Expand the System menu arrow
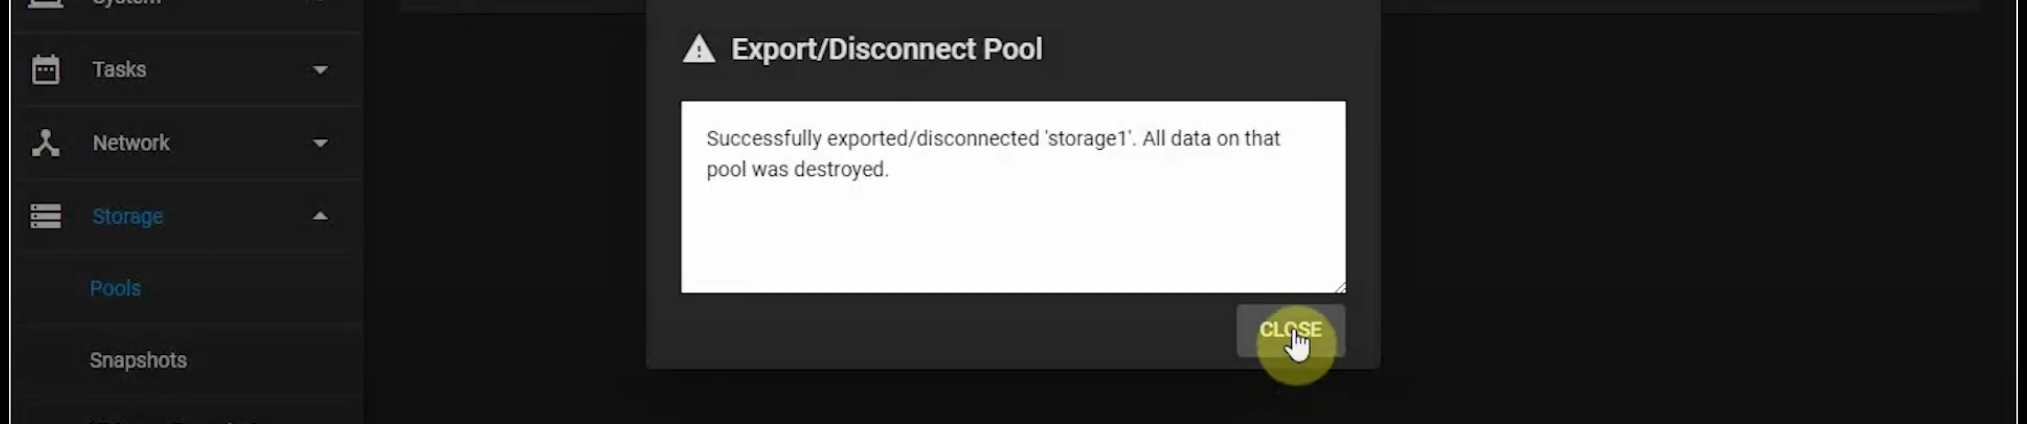 (x=320, y=3)
